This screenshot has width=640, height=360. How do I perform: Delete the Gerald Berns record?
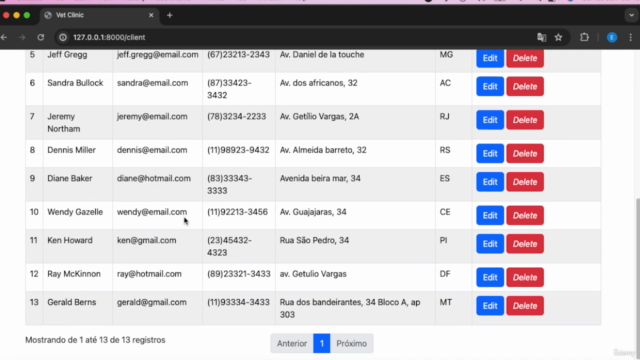tap(525, 306)
